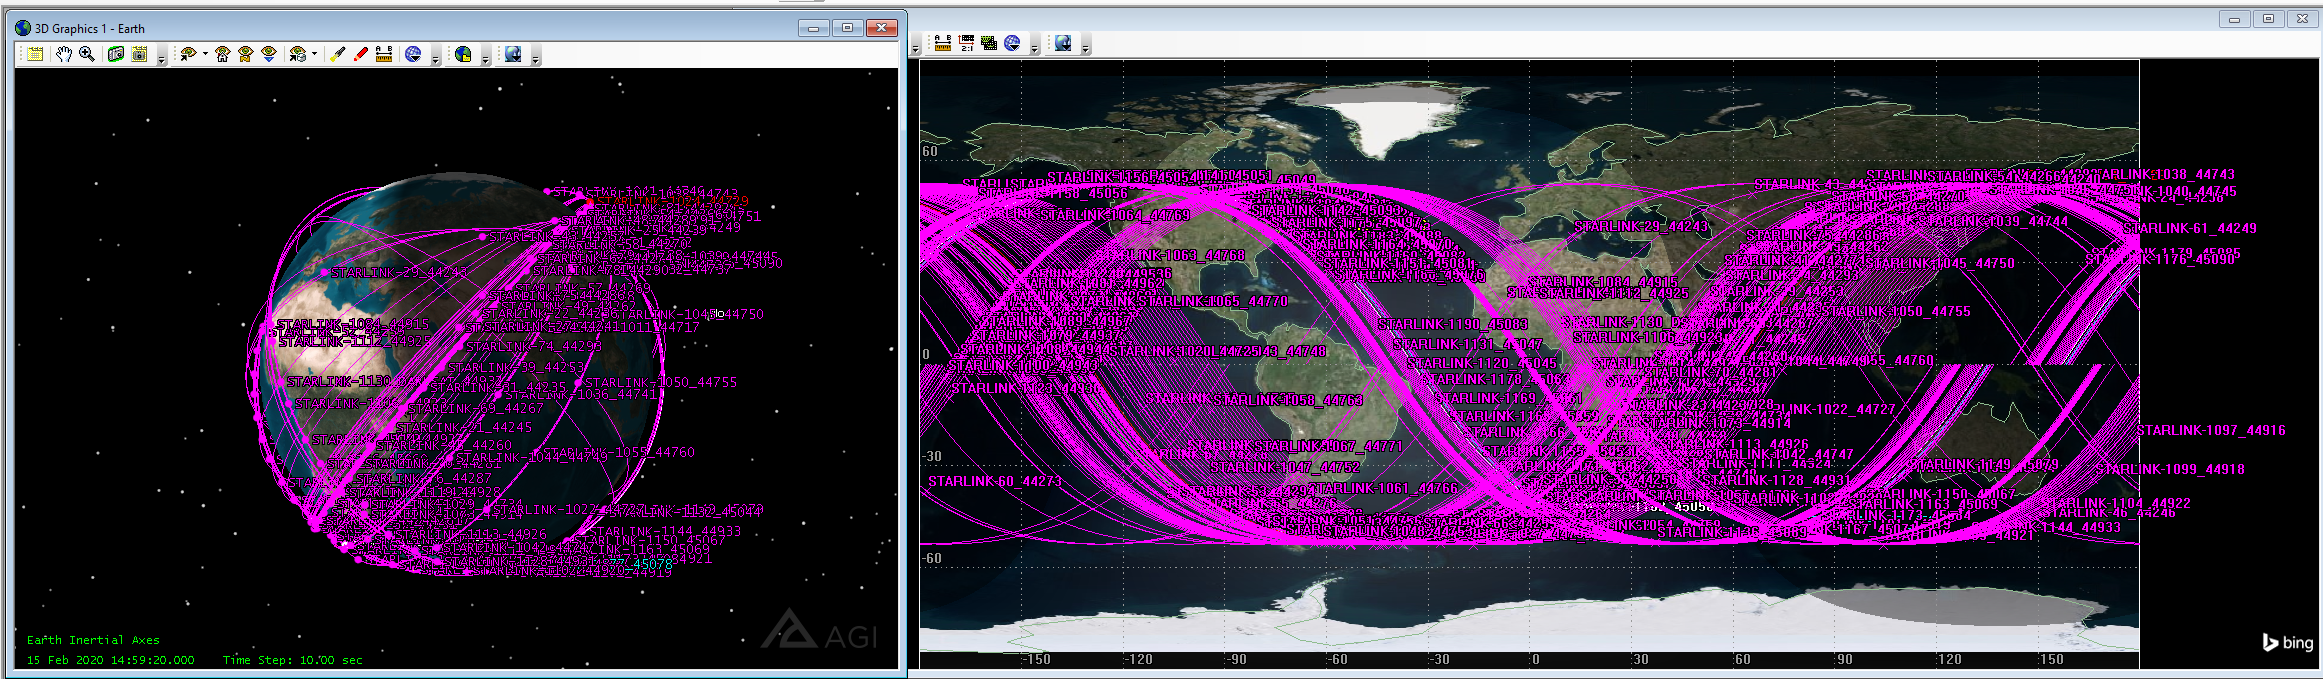The image size is (2323, 679).
Task: Close the 3D Graphics 1 - Earth window
Action: click(x=881, y=28)
